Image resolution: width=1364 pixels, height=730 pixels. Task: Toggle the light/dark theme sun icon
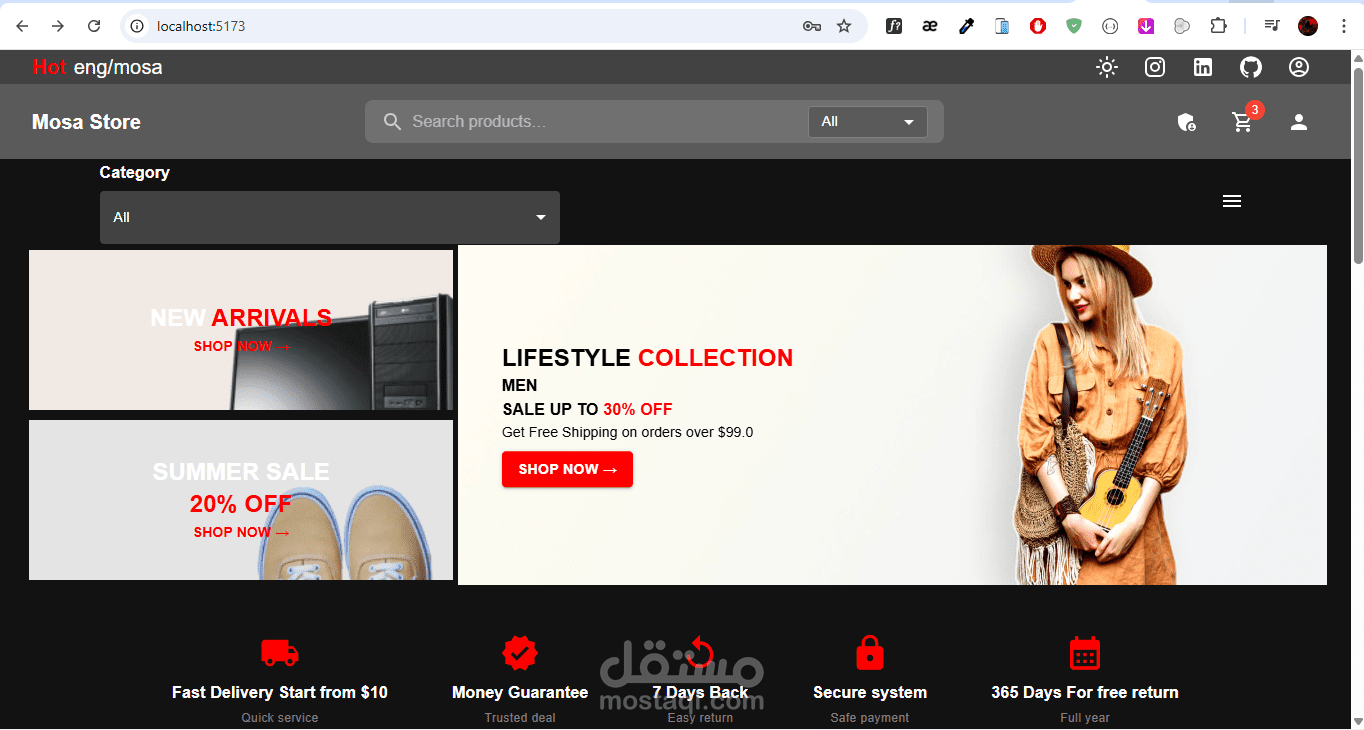pyautogui.click(x=1106, y=67)
